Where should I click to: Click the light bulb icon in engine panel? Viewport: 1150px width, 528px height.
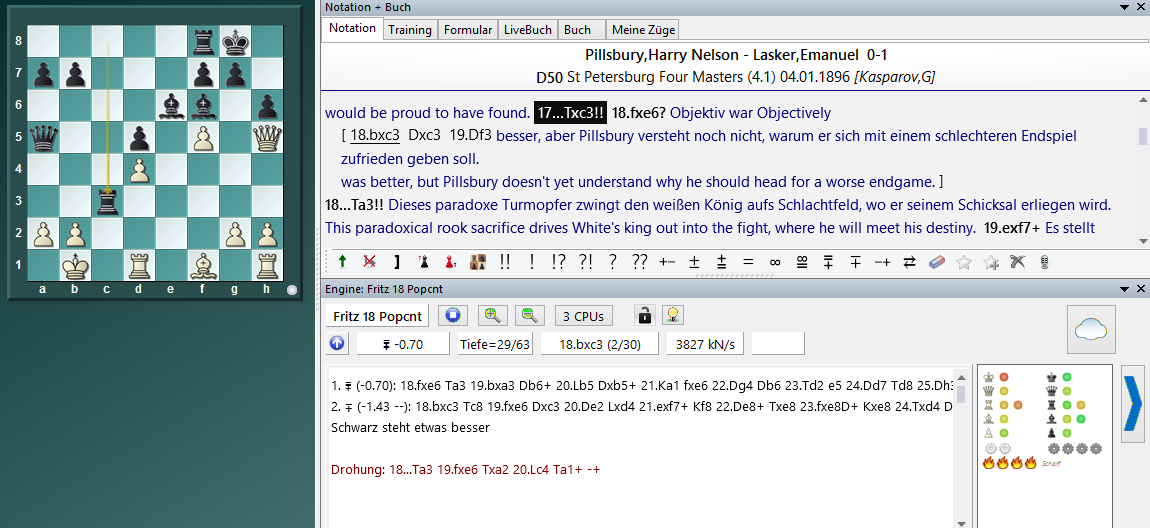675,316
